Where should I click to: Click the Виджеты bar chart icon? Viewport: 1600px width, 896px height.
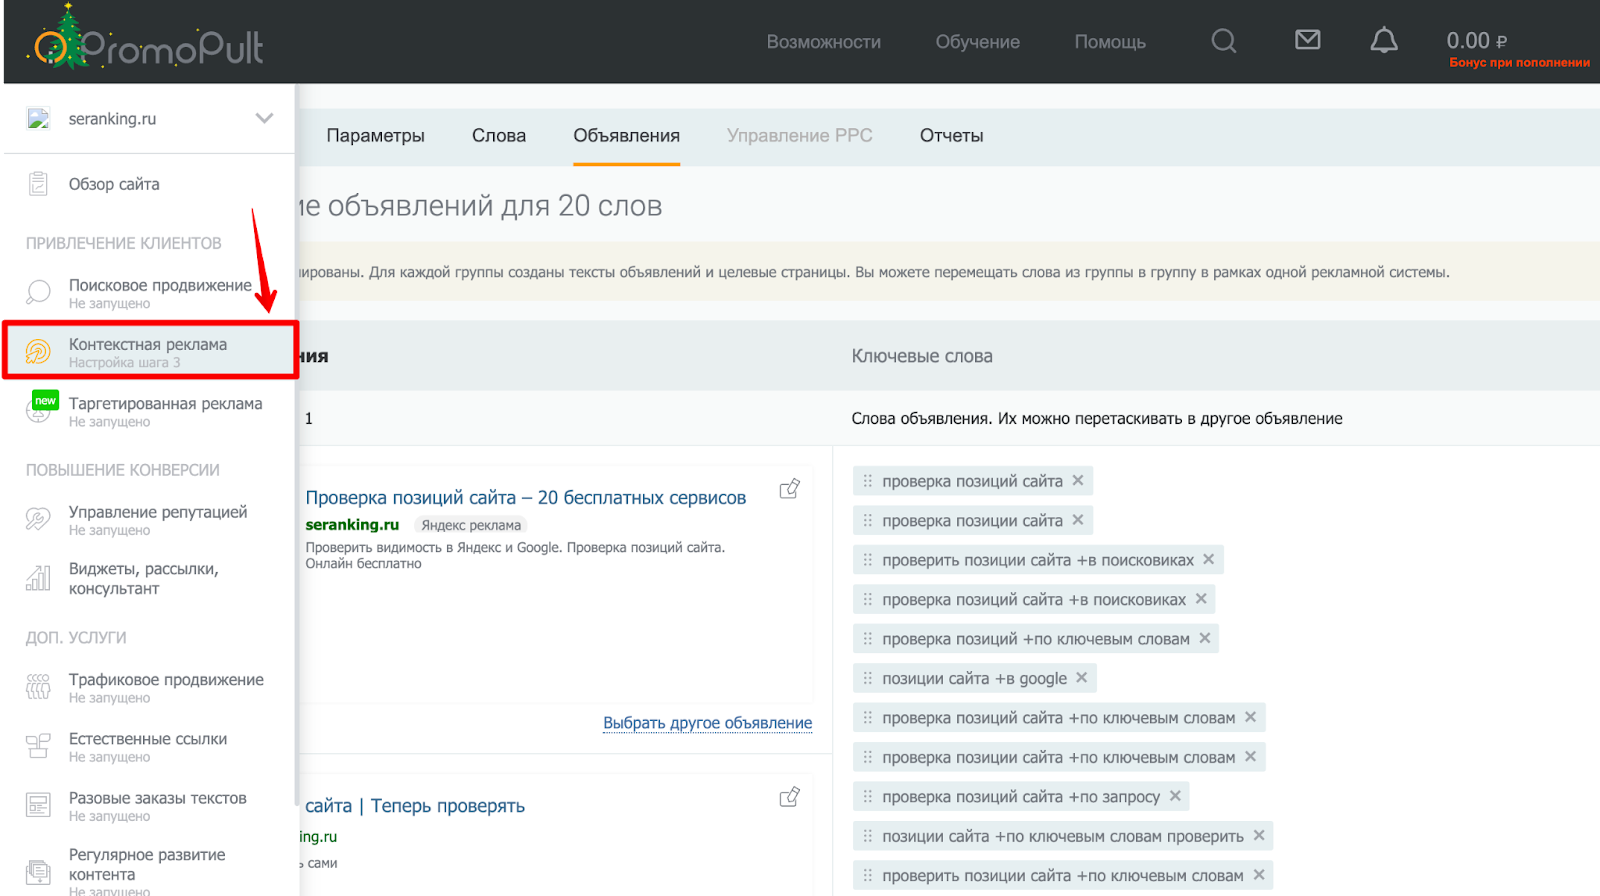click(x=38, y=577)
